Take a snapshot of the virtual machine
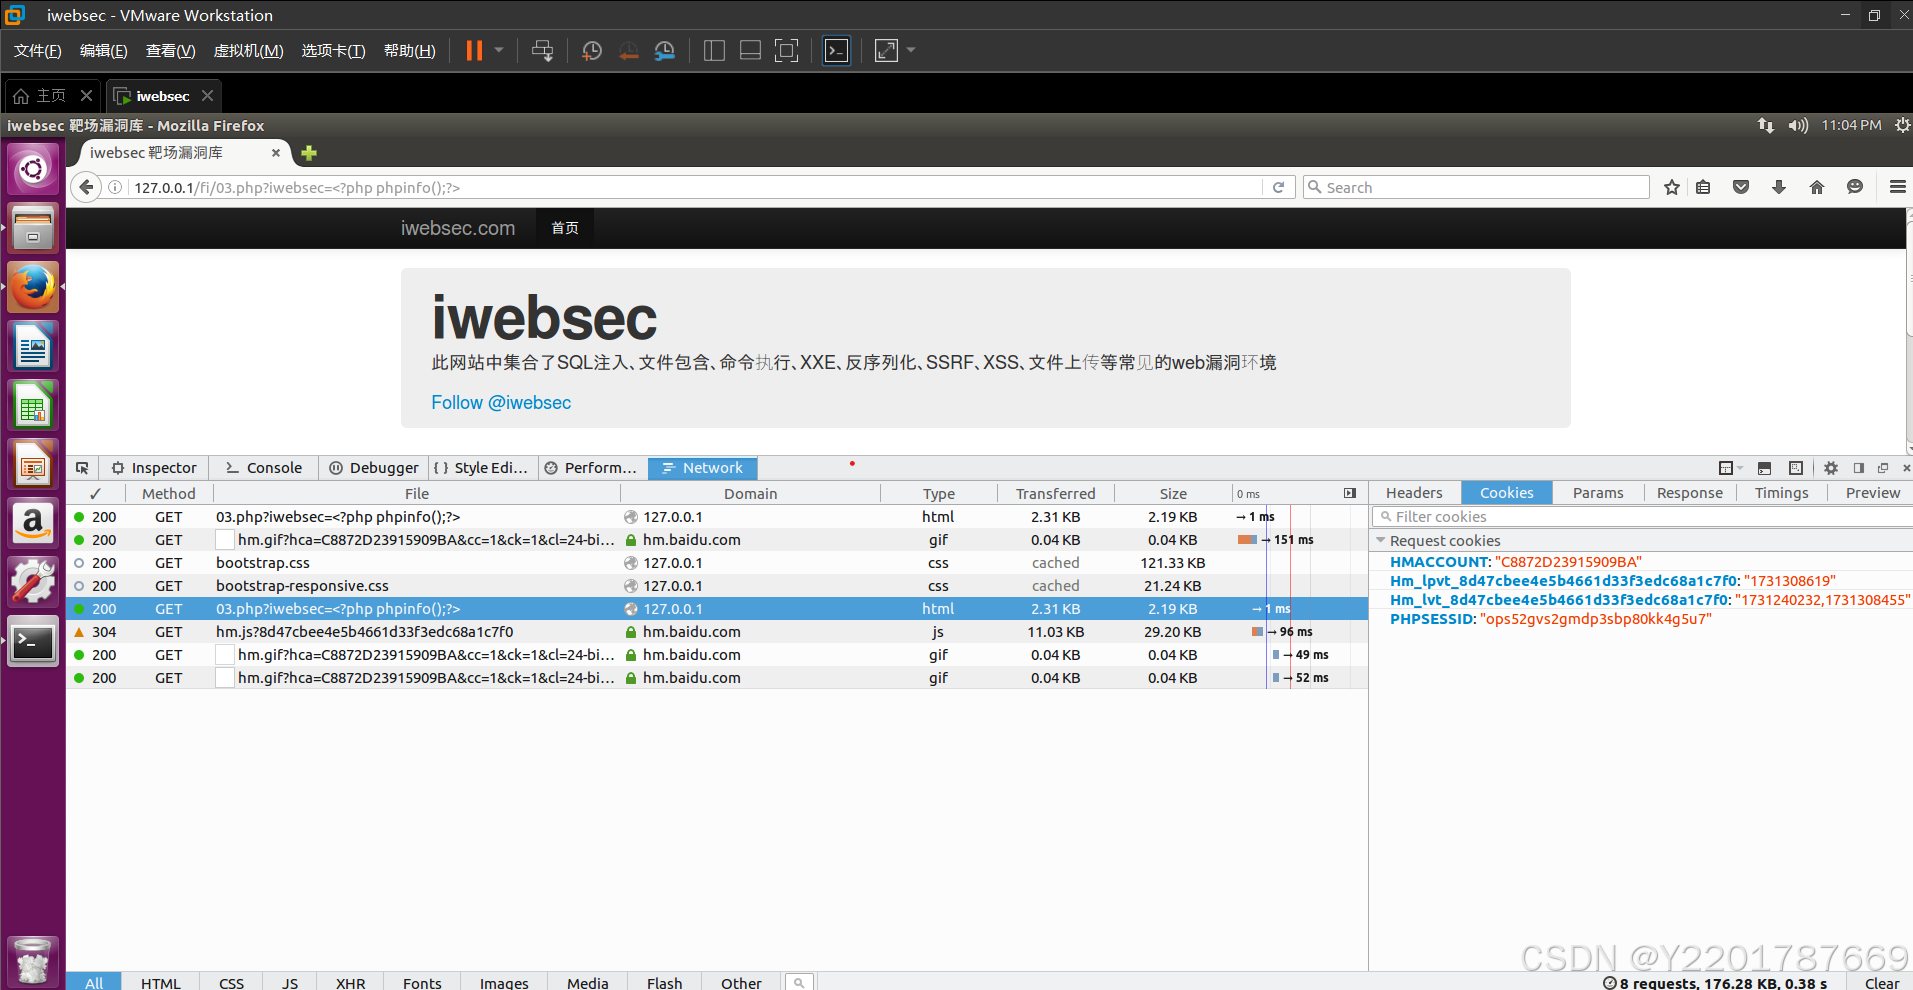The width and height of the screenshot is (1913, 990). tap(591, 50)
